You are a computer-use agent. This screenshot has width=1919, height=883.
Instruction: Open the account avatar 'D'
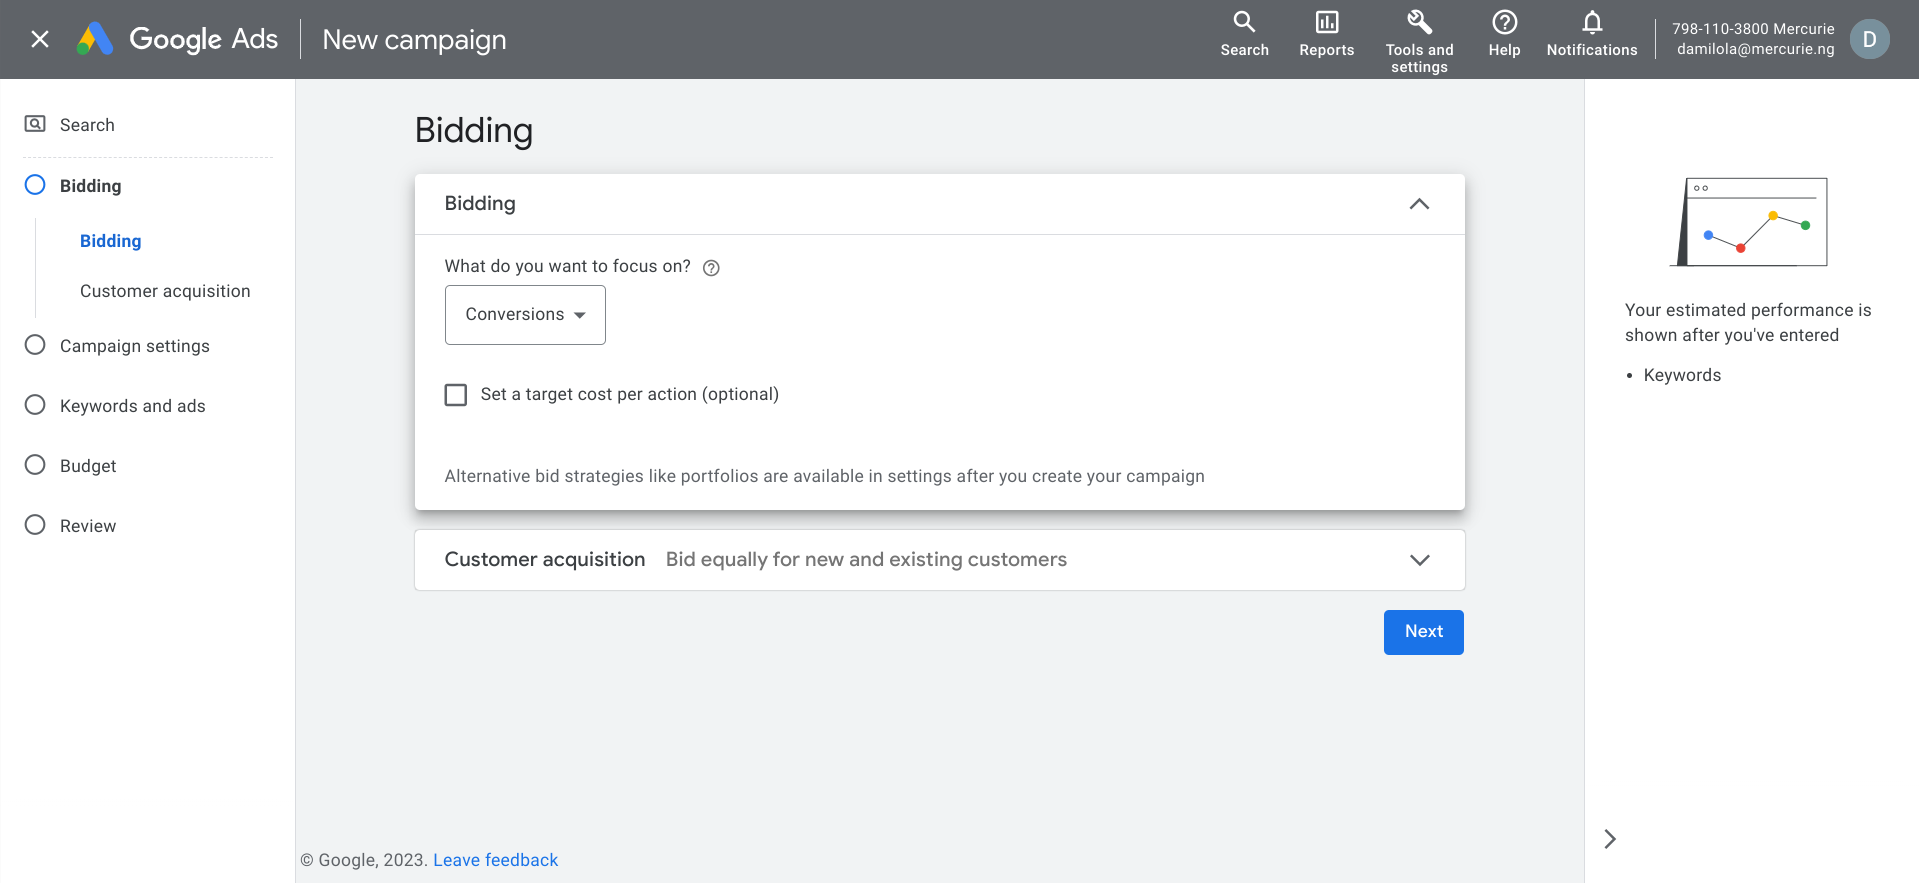coord(1869,40)
